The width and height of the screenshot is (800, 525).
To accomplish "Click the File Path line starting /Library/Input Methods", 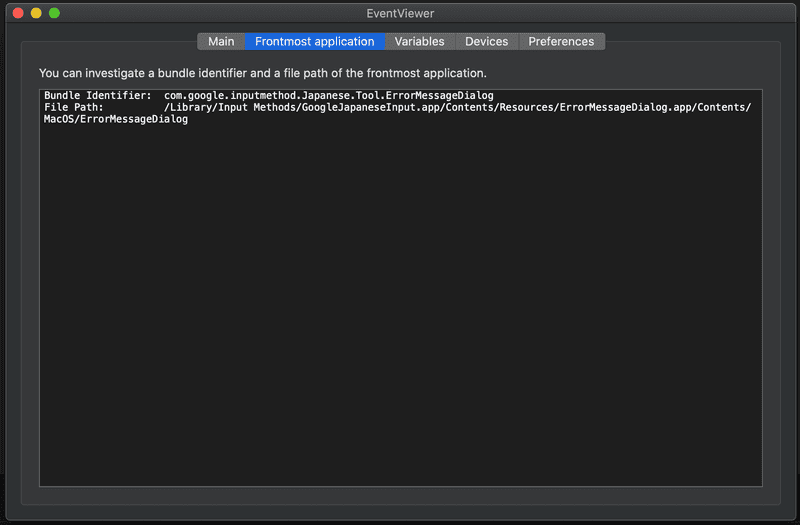I will (457, 107).
